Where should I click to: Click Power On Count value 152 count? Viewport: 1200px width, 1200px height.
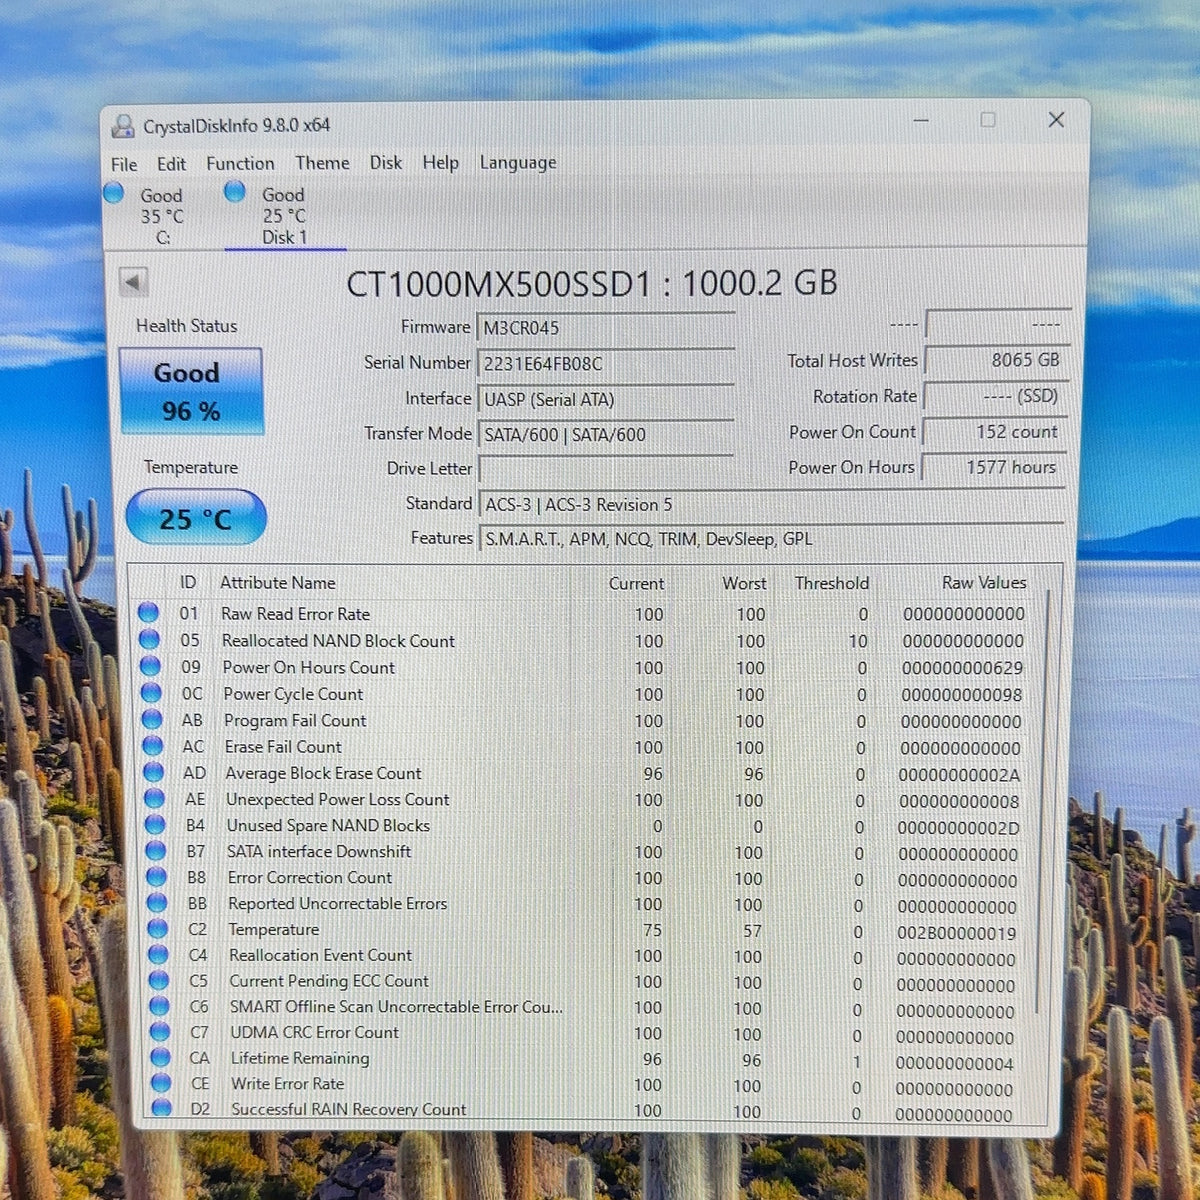click(995, 432)
